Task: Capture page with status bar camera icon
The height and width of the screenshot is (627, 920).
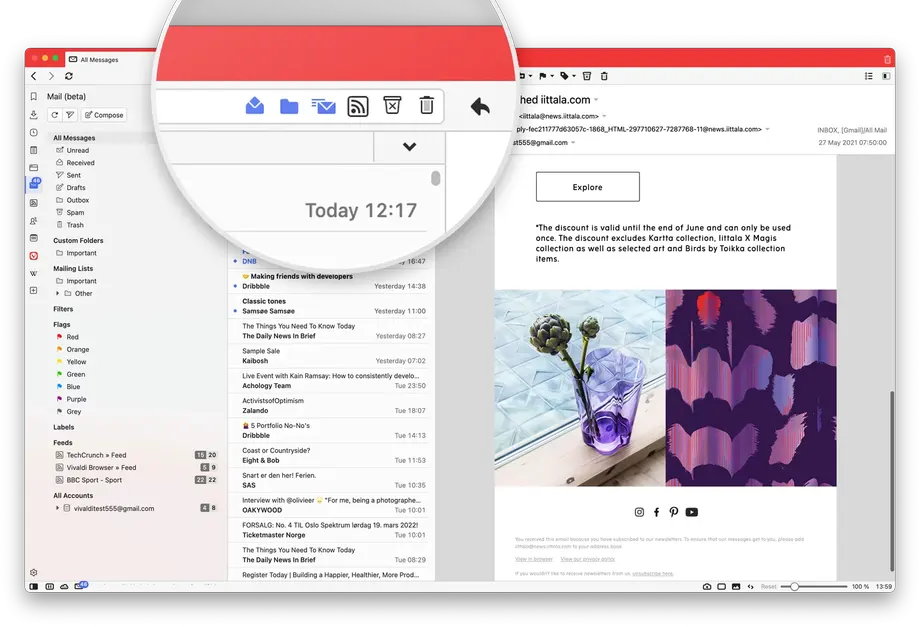Action: (707, 587)
